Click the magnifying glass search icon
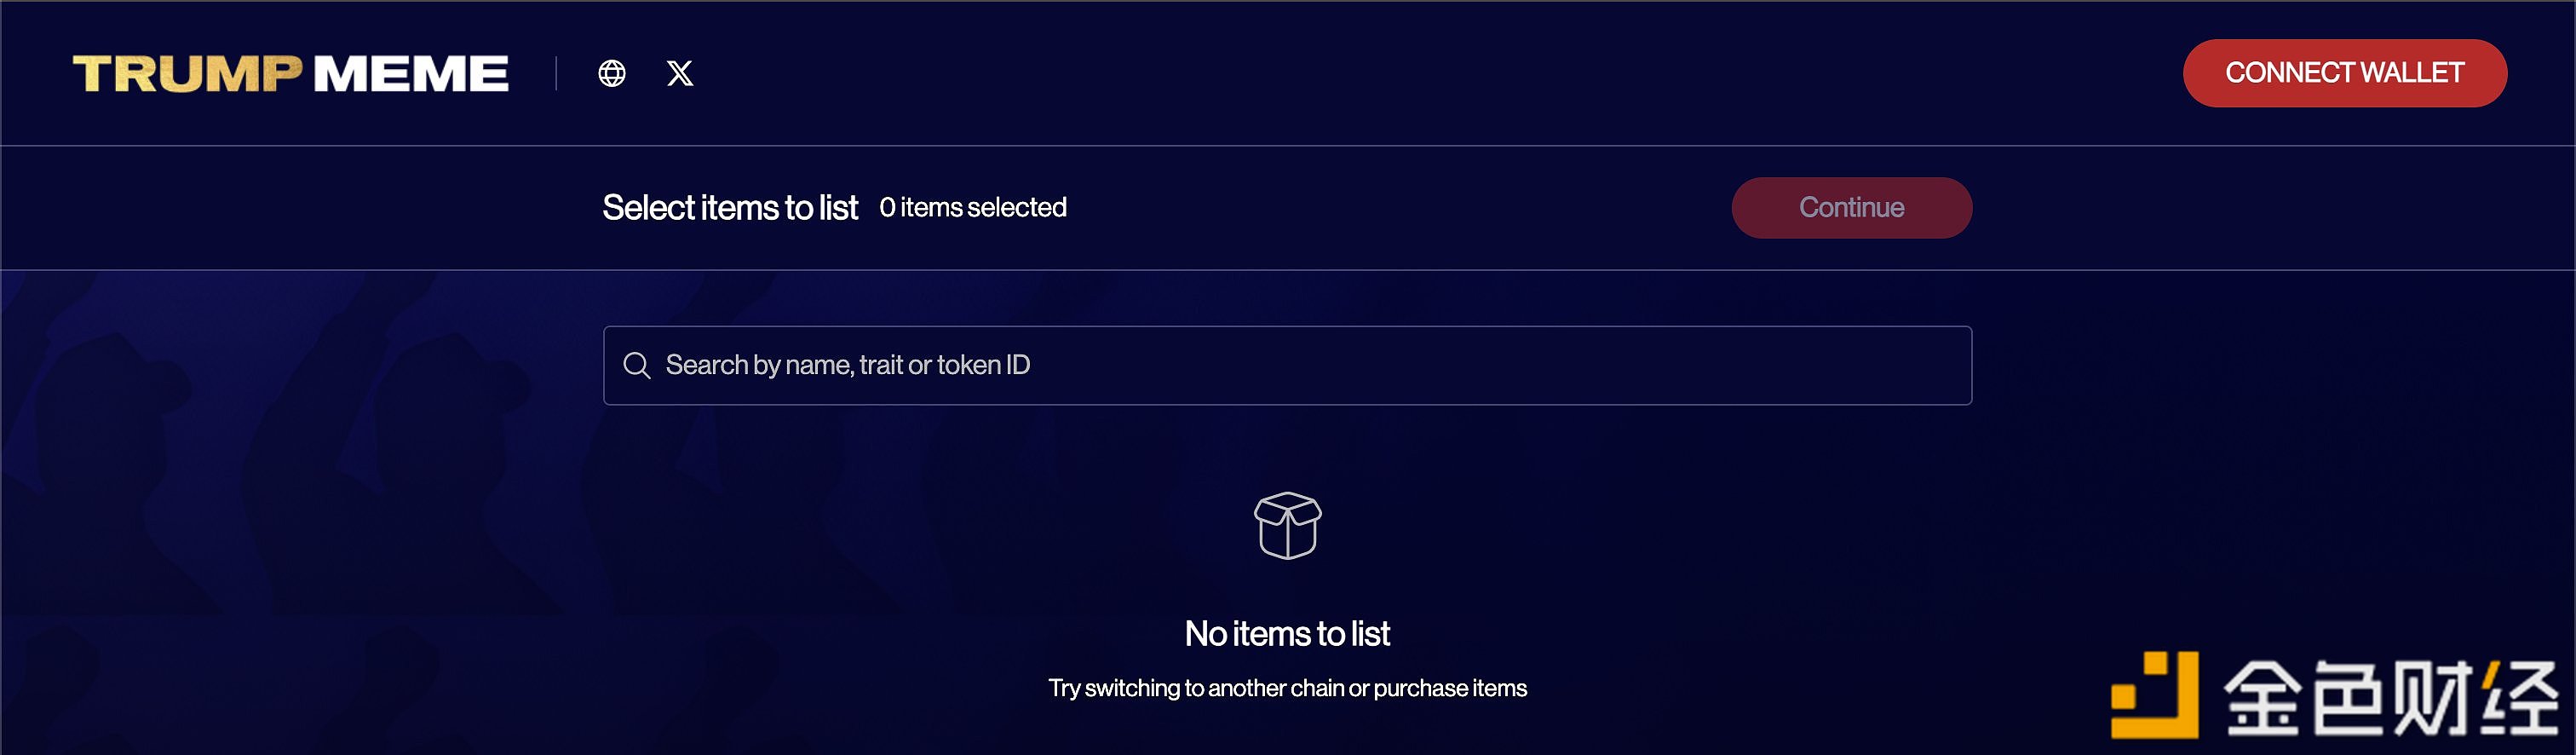Viewport: 2576px width, 755px height. pyautogui.click(x=637, y=365)
